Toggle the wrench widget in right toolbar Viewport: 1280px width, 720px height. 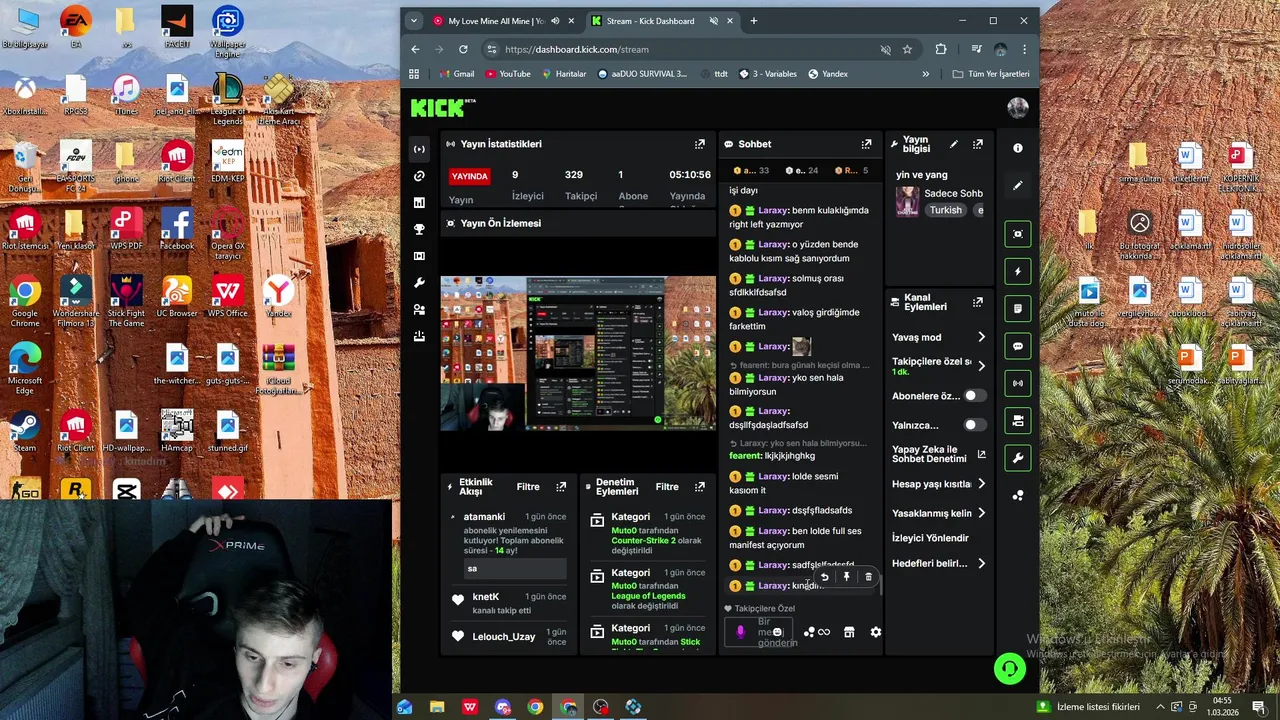click(x=1018, y=458)
